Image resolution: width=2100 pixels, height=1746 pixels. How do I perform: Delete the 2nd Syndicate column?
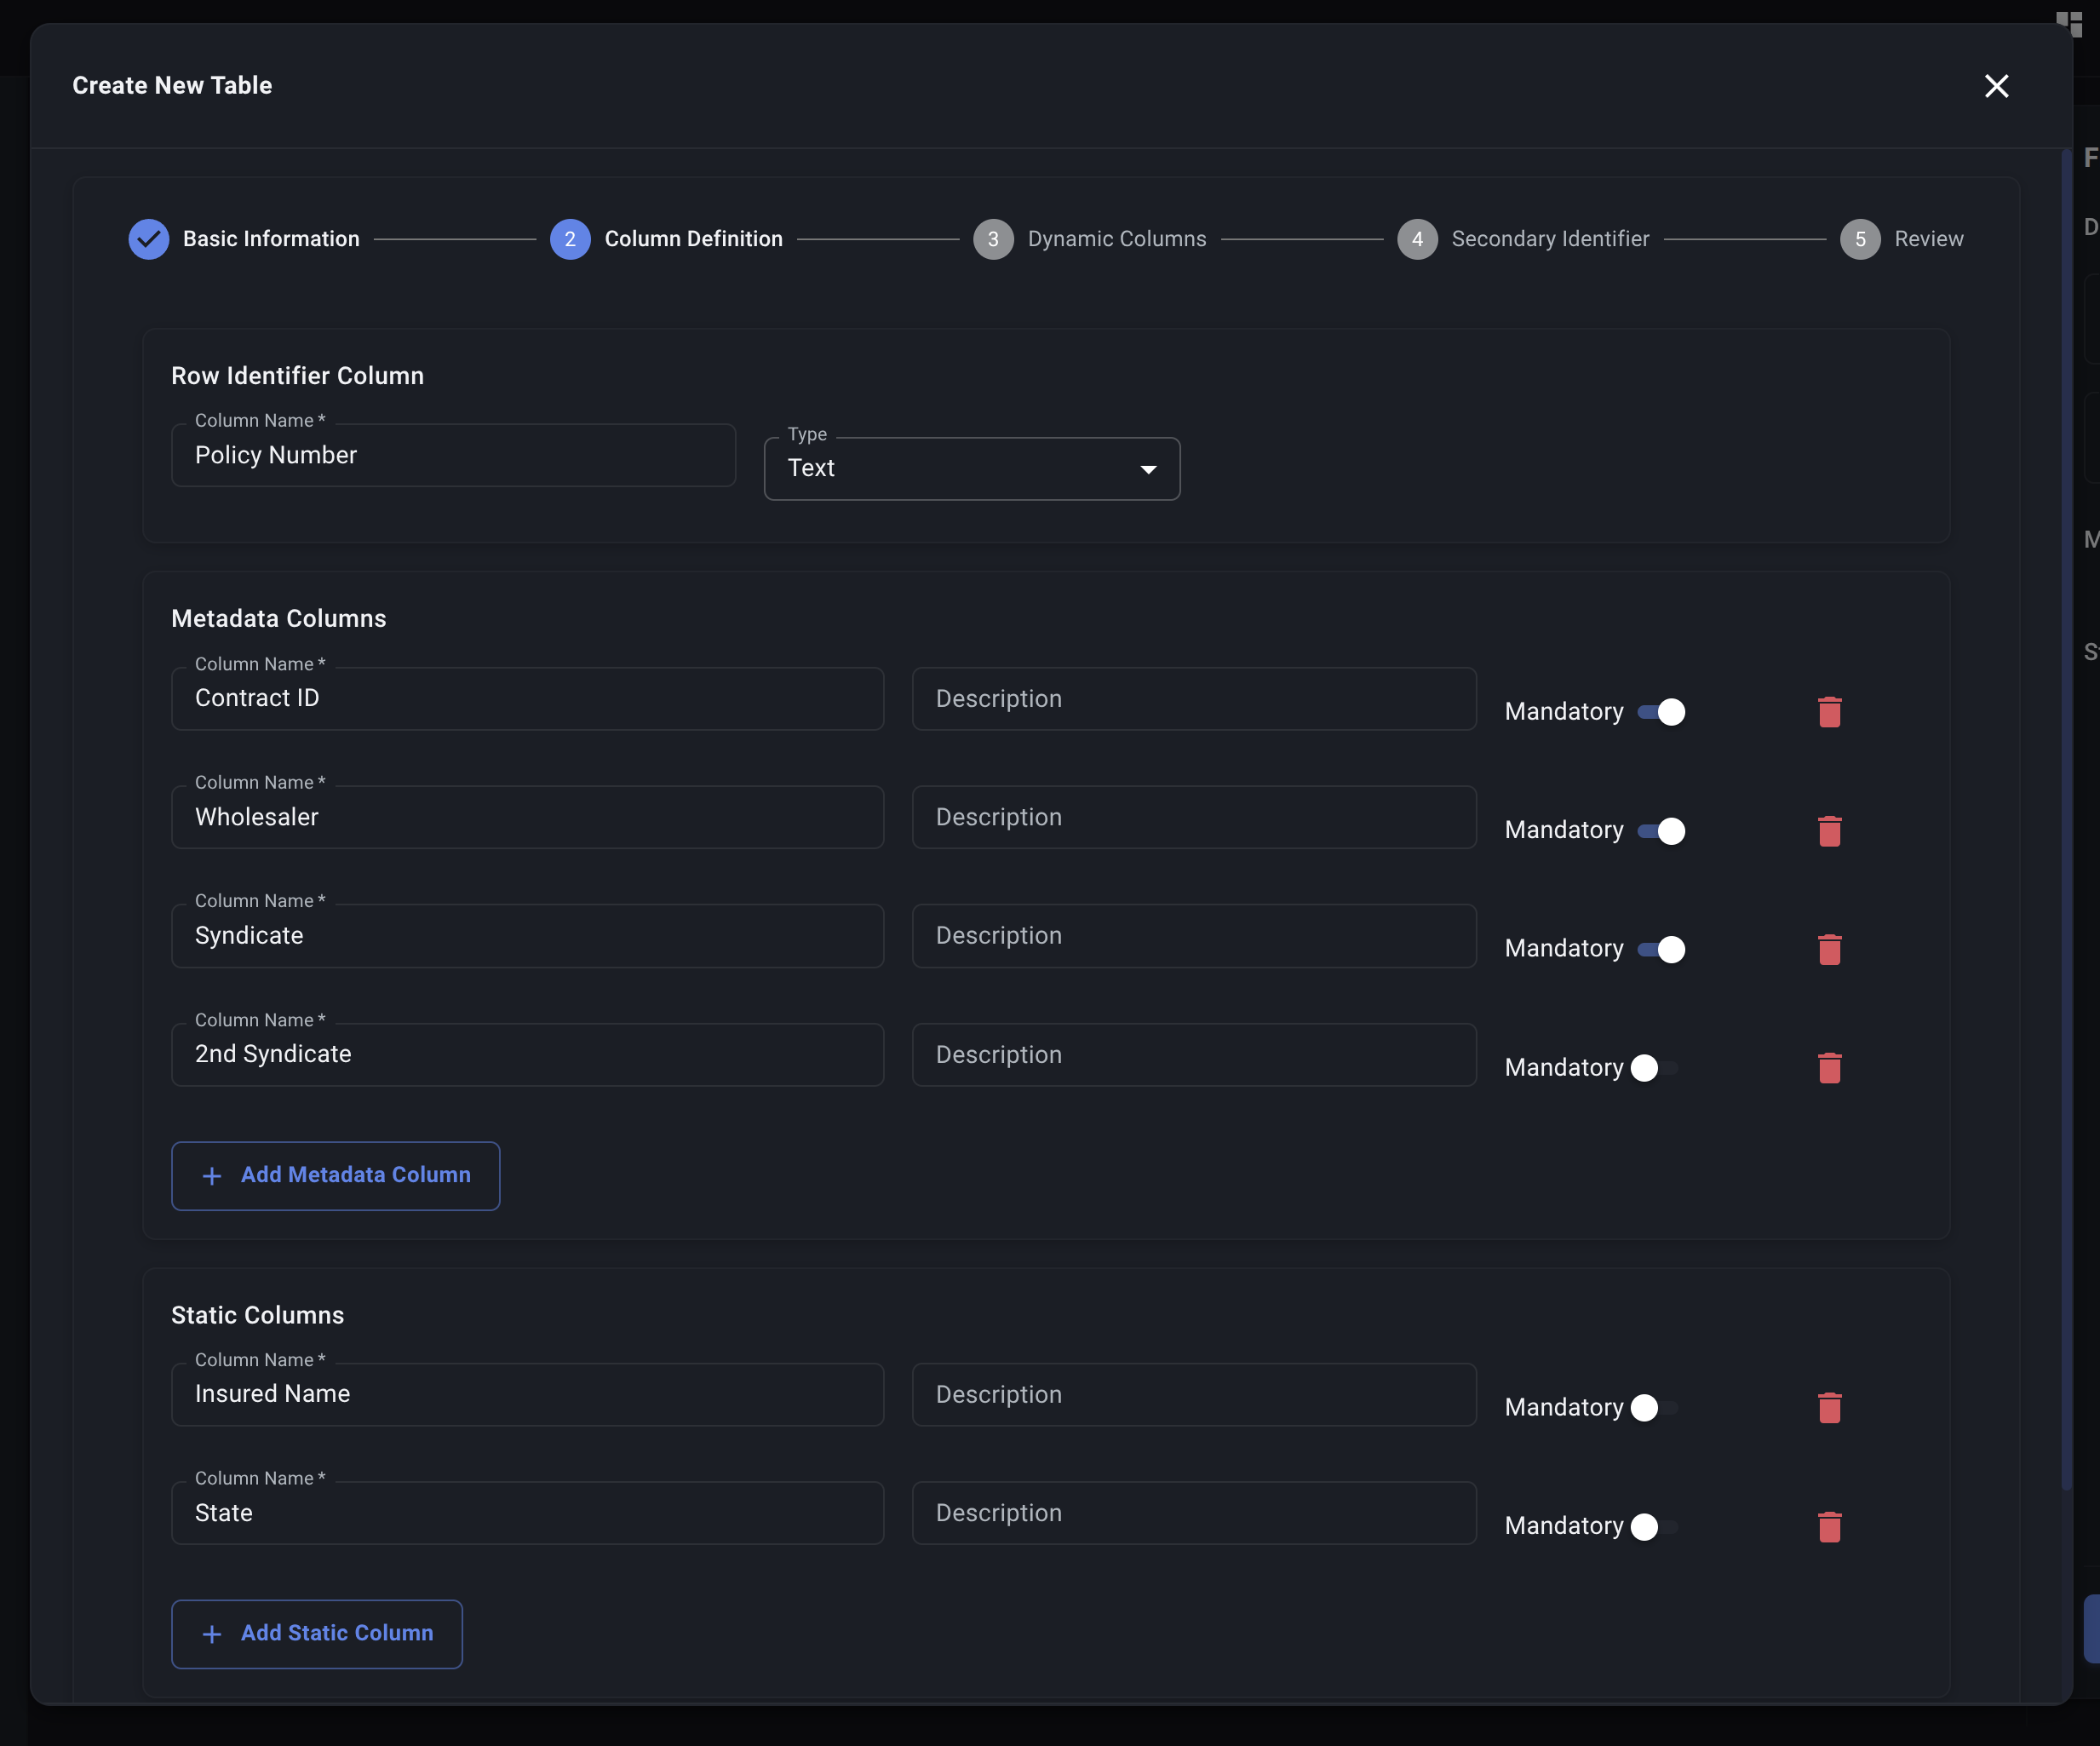click(1829, 1068)
